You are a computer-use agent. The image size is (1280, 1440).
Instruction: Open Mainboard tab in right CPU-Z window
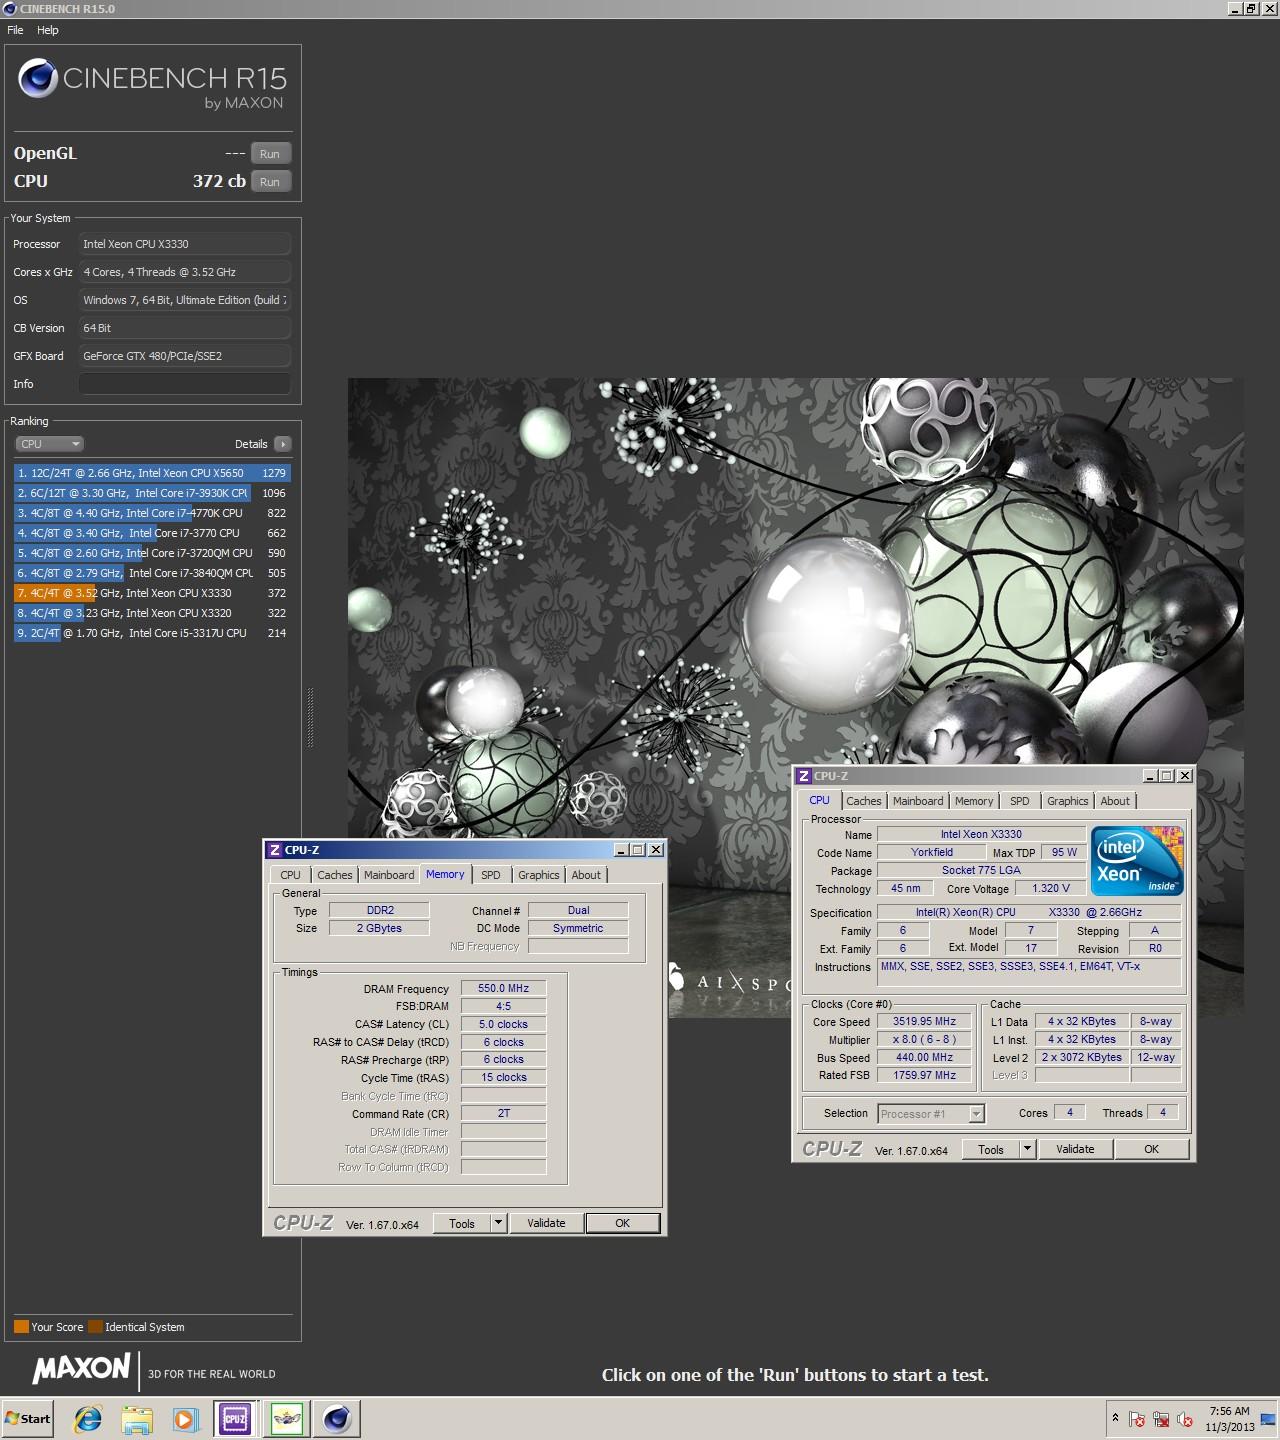(918, 801)
